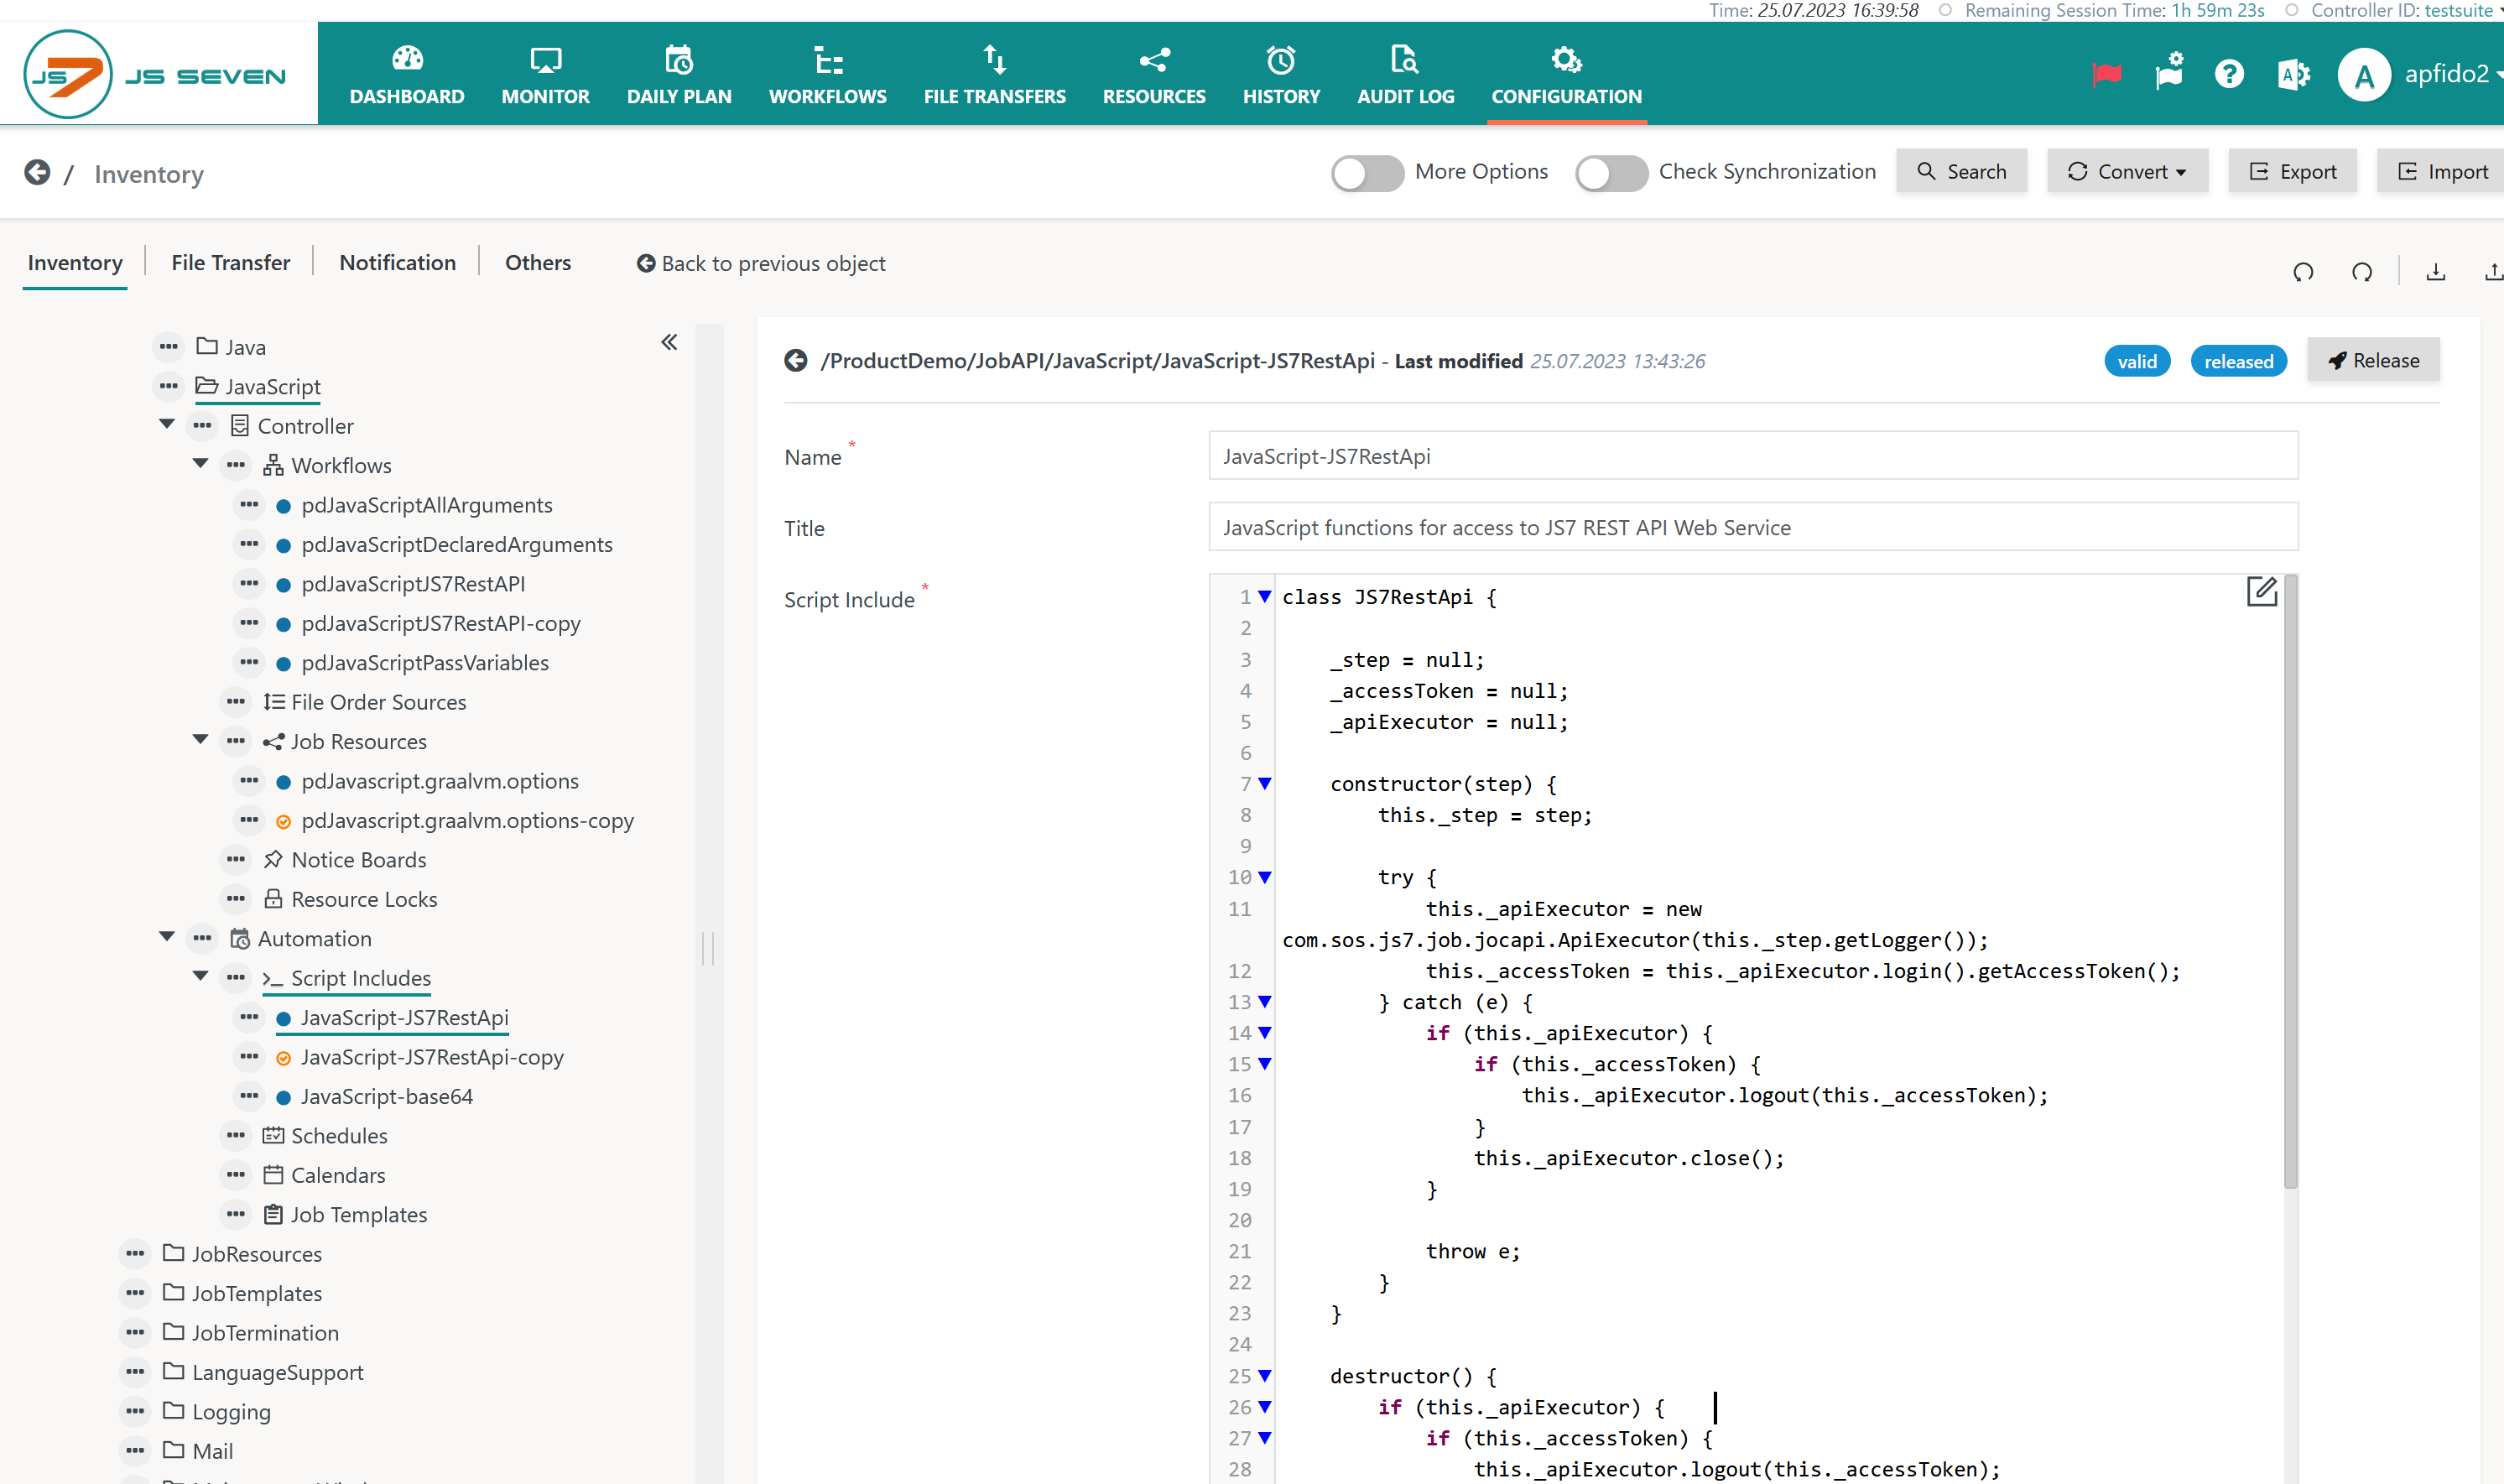Fold code at line 25 destructor
Viewport: 2504px width, 1484px height.
(x=1264, y=1376)
